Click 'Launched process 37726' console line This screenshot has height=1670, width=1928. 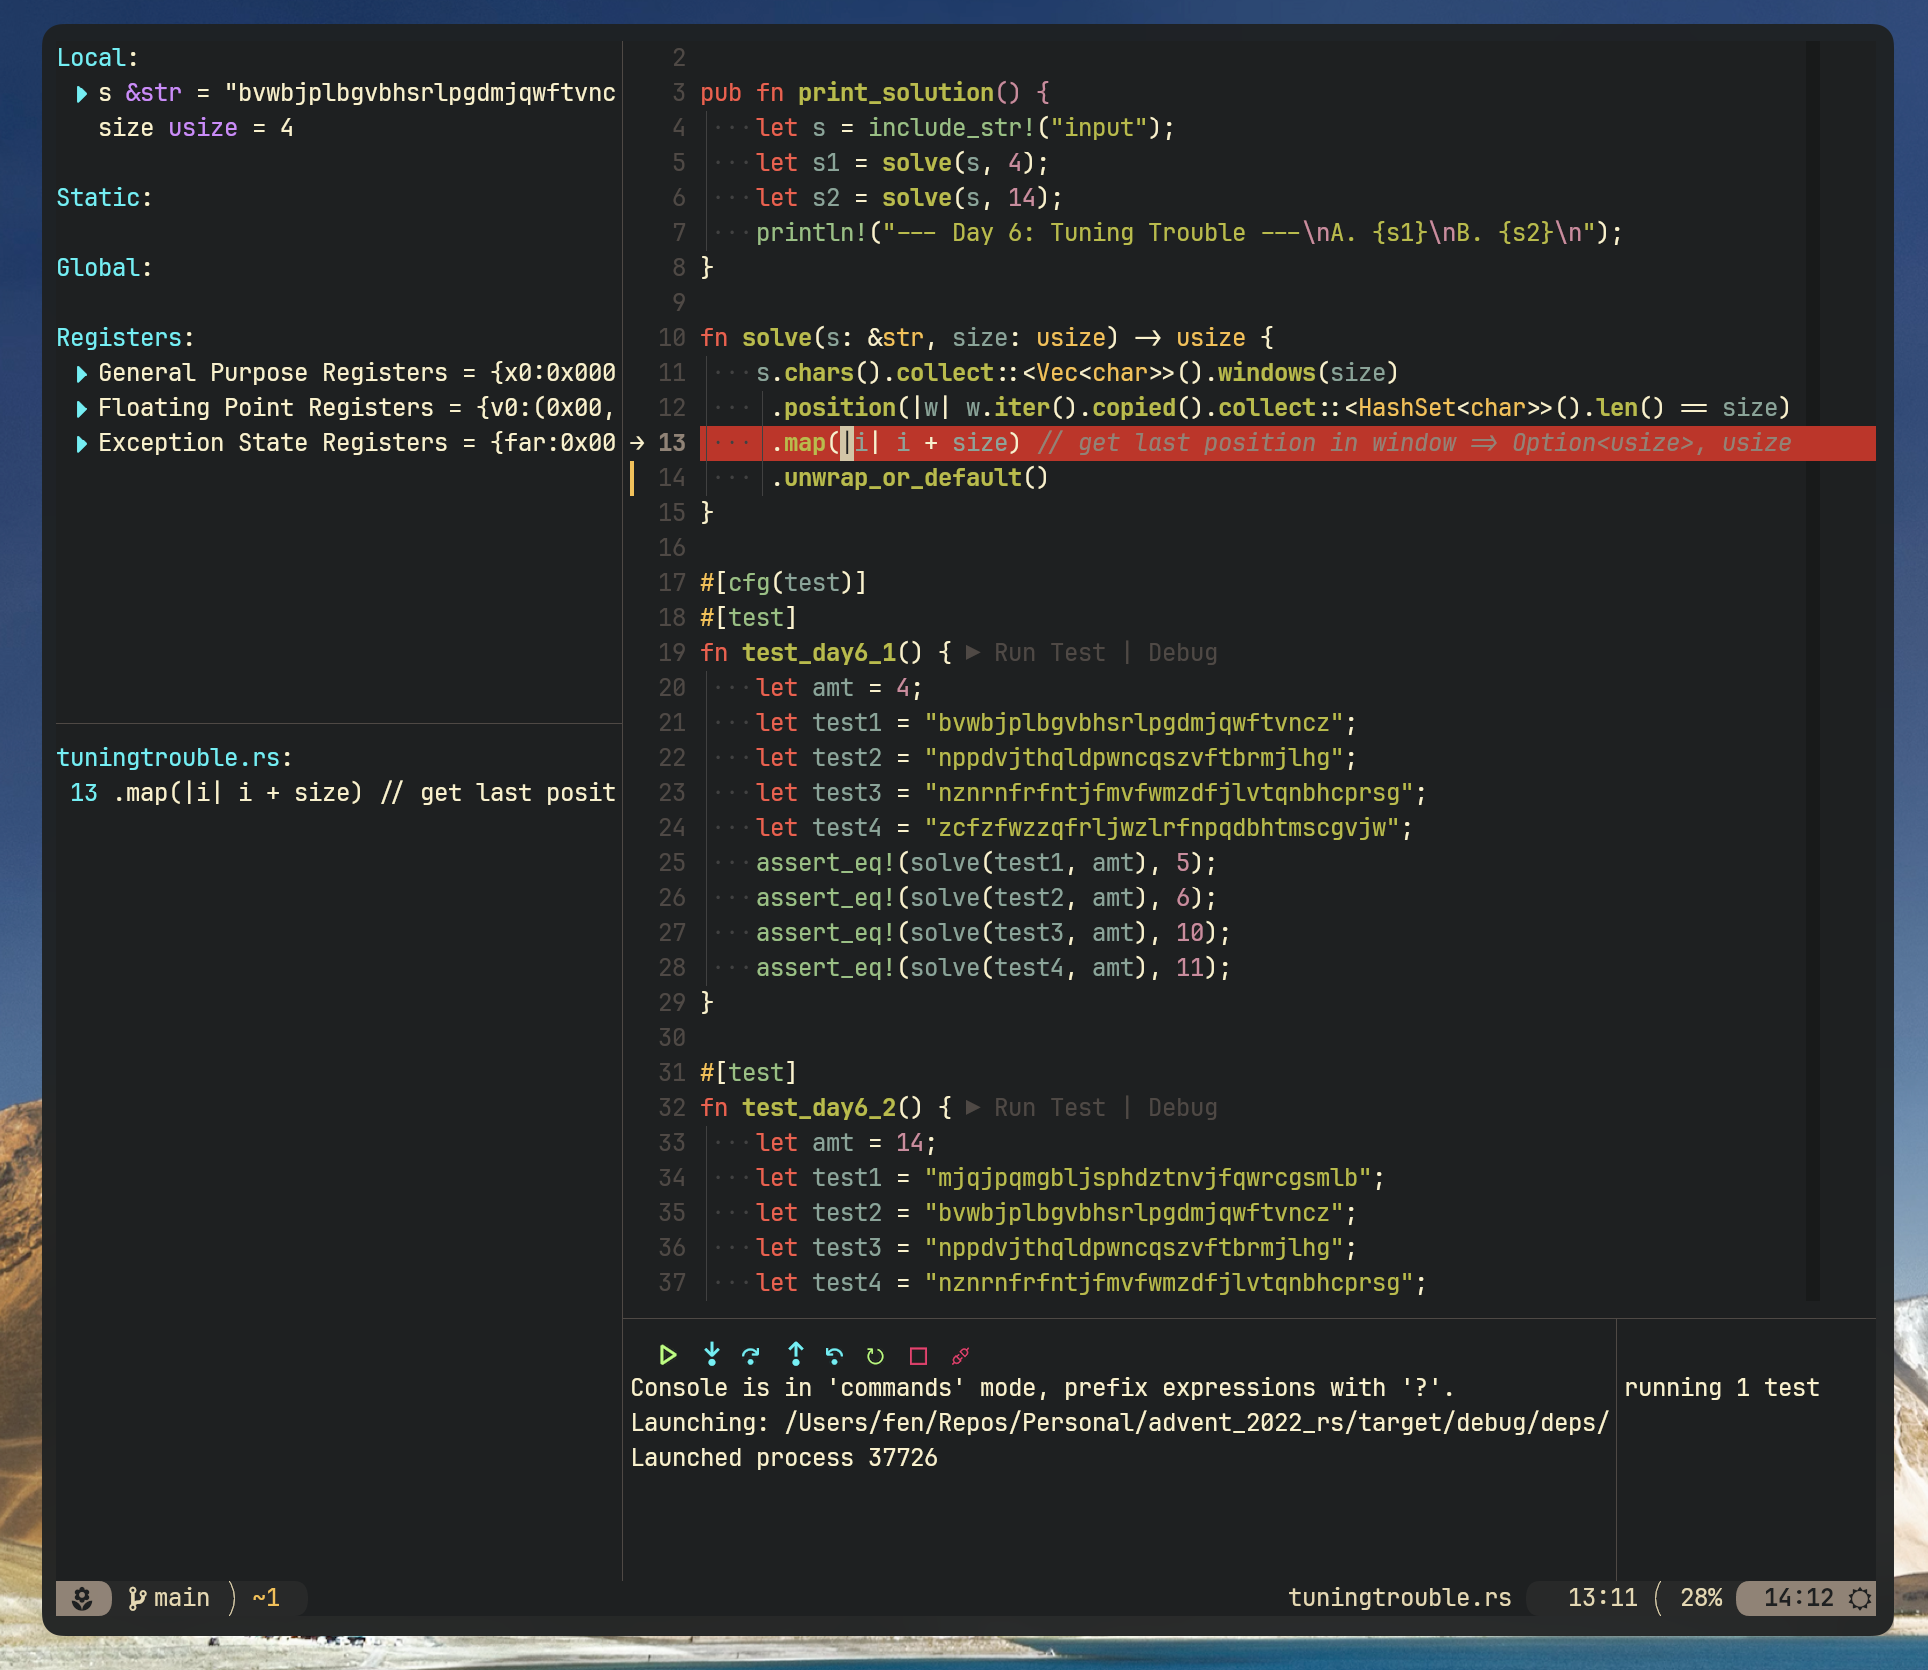tap(784, 1458)
